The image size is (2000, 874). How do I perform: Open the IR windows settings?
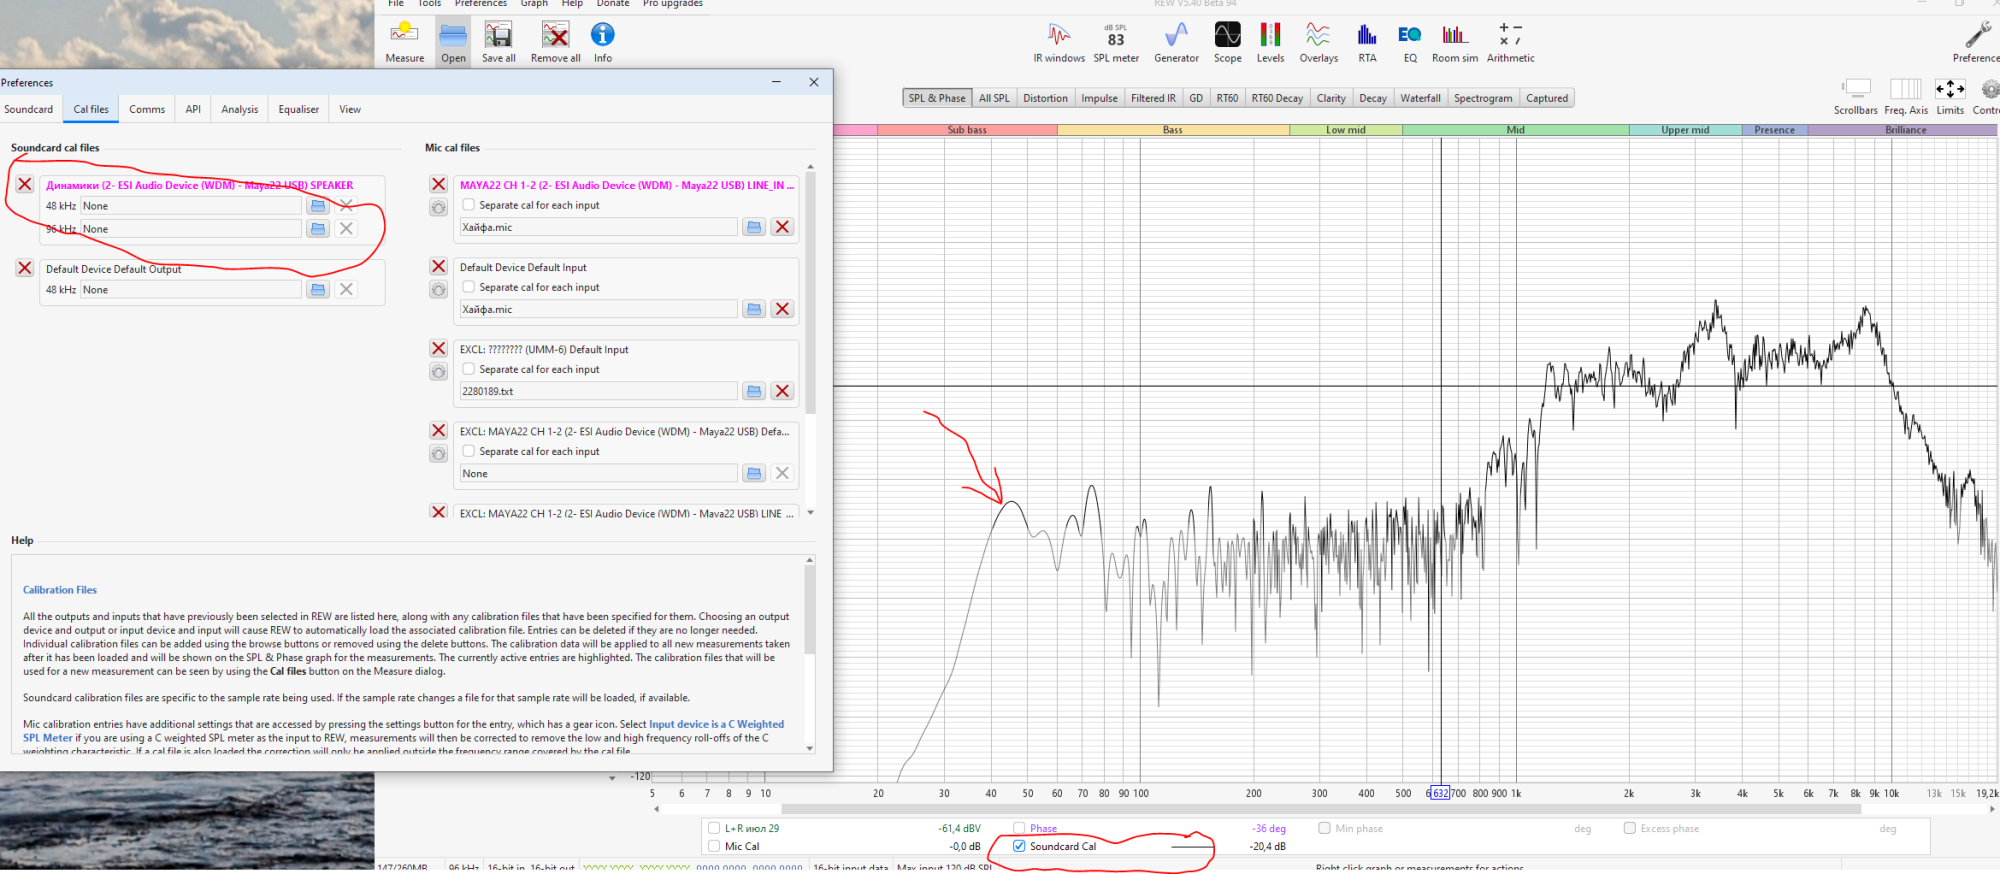1058,42
